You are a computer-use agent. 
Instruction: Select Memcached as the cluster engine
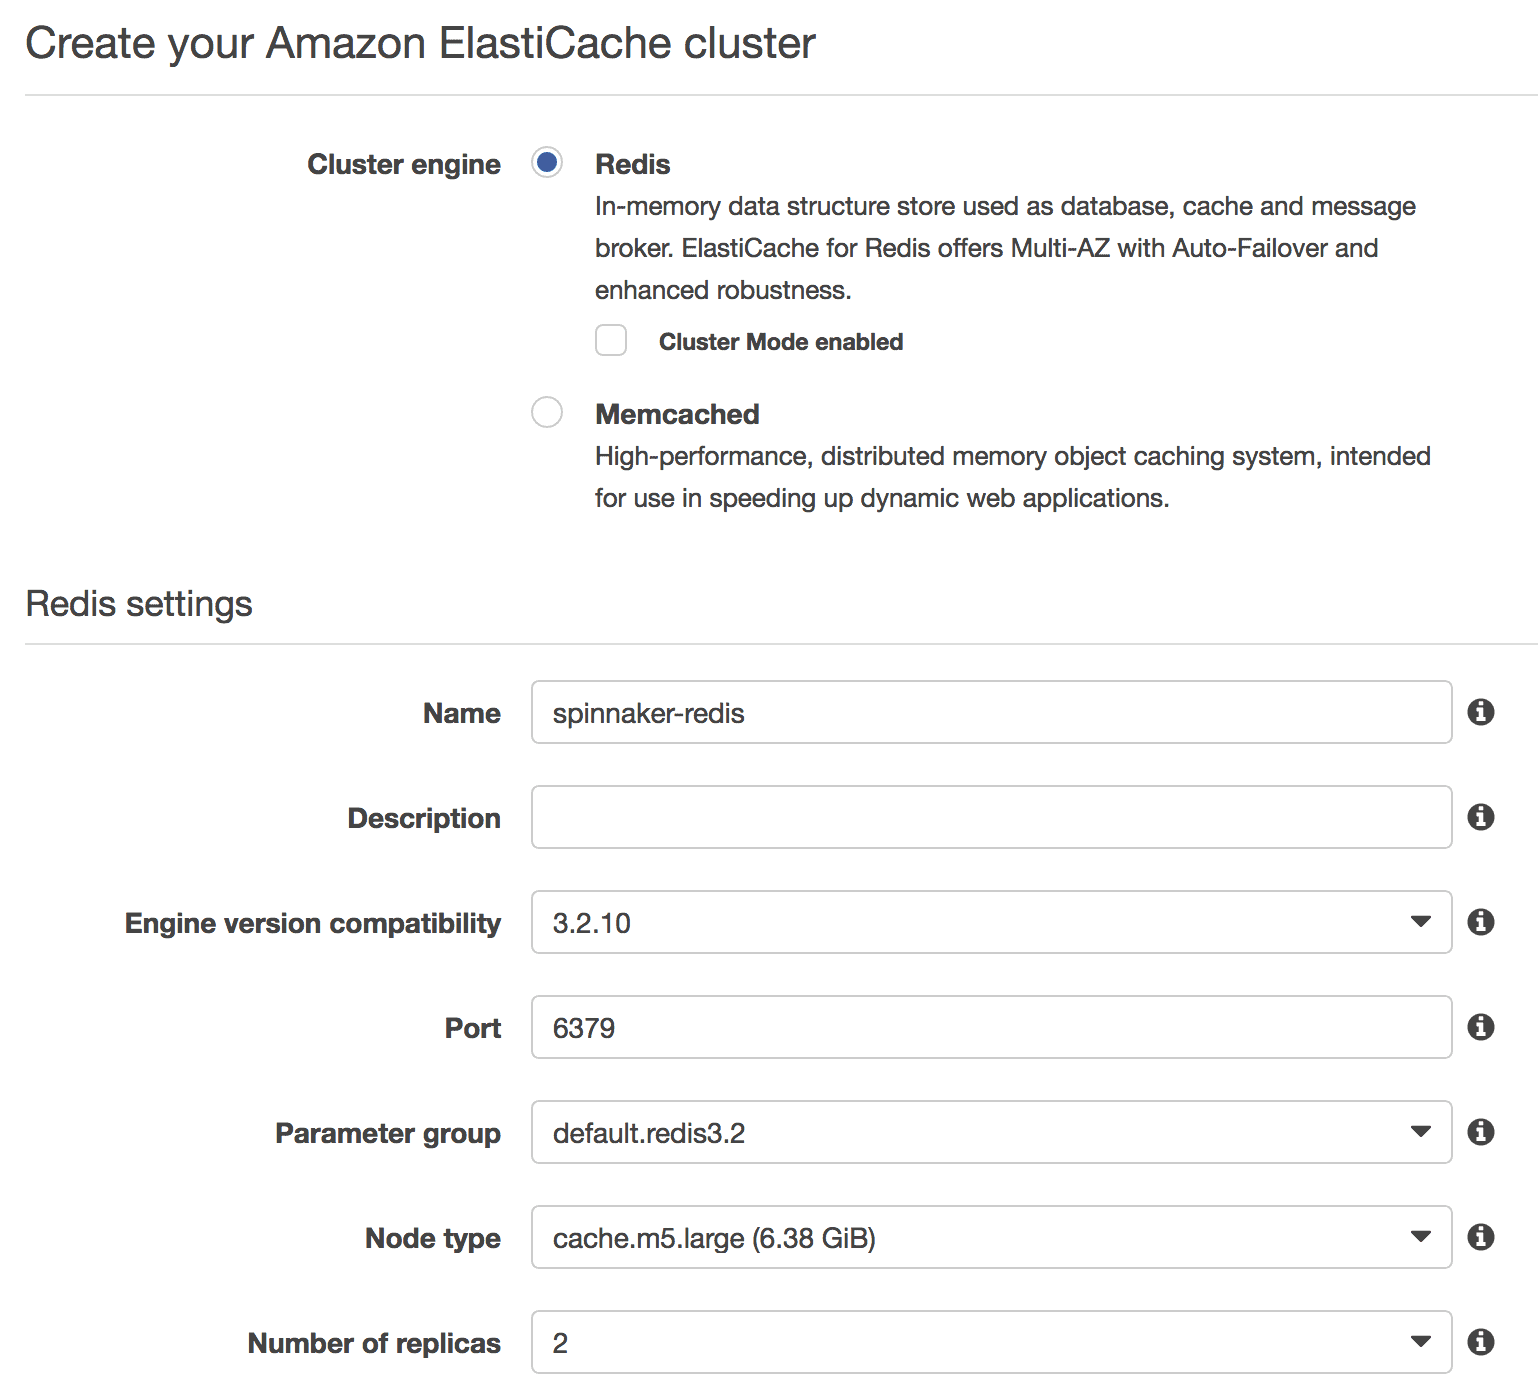[x=547, y=412]
